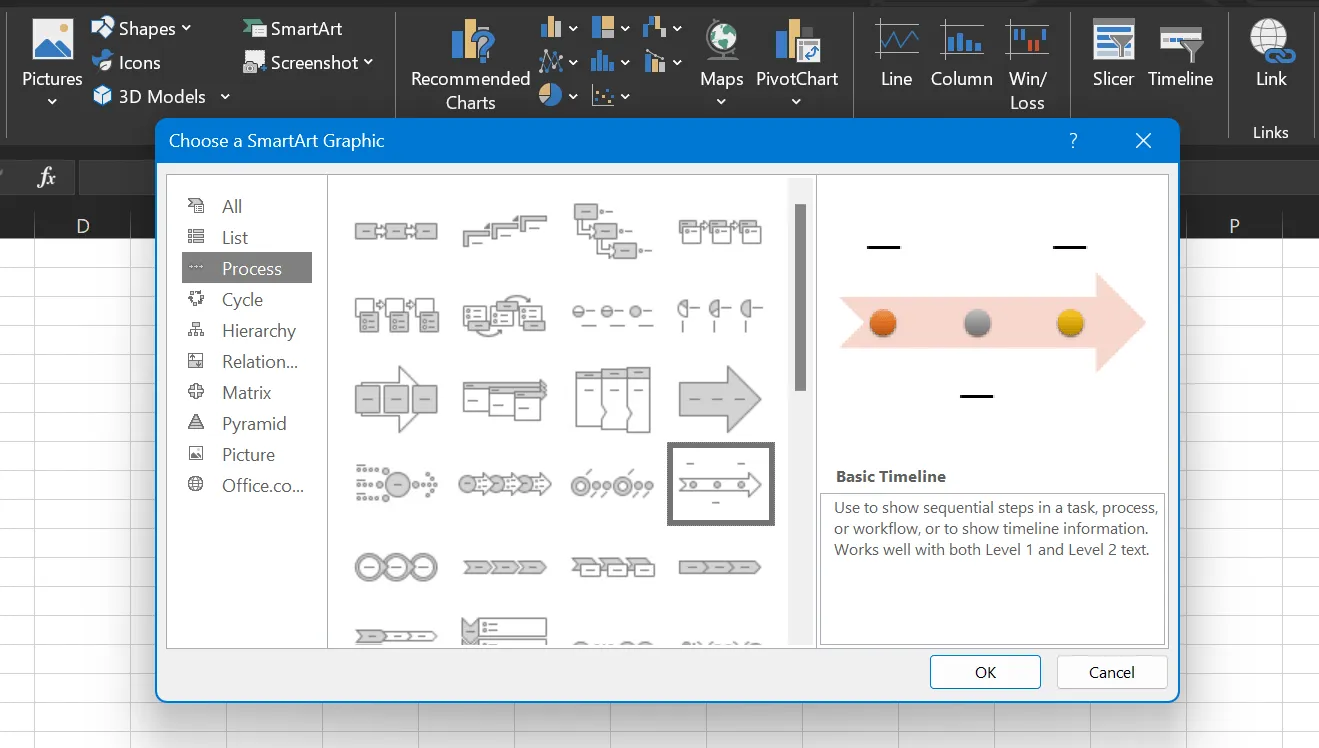The width and height of the screenshot is (1319, 748).
Task: Select the large right arrow process layout
Action: (x=720, y=399)
